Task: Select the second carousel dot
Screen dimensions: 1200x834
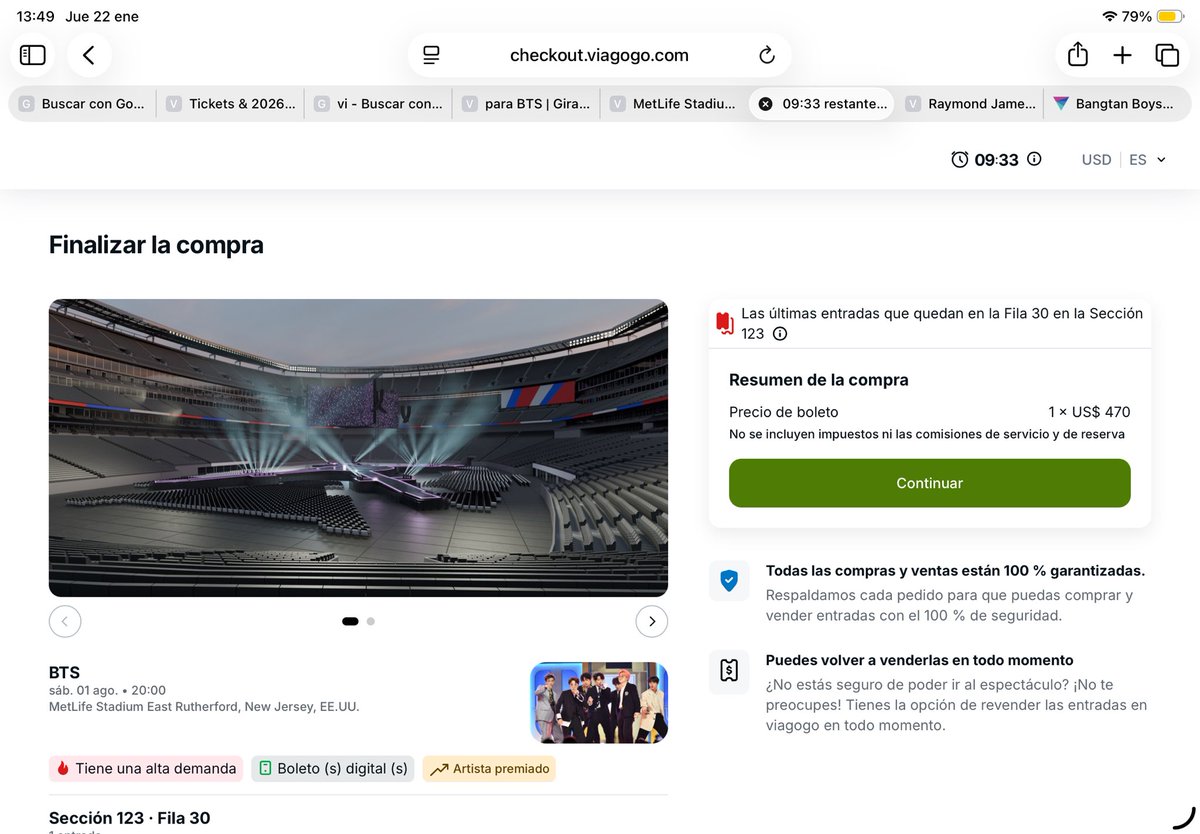Action: [x=371, y=621]
